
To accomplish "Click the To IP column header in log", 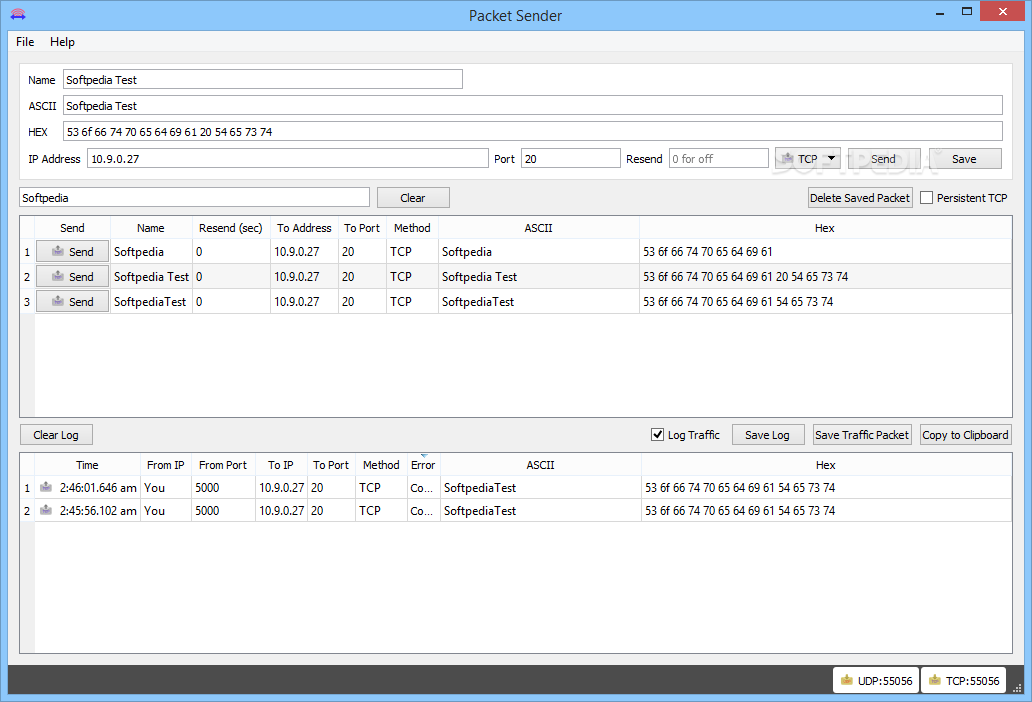I will (x=281, y=464).
